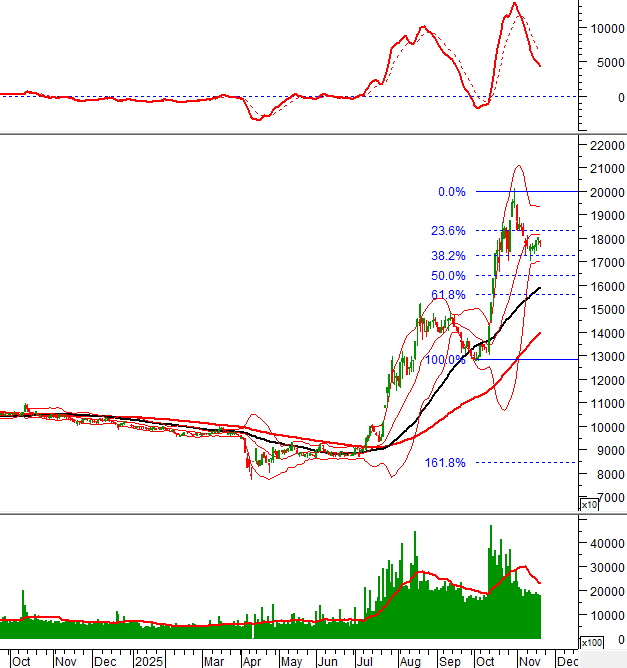Click the 38.2% Fibonacci retracement label

click(448, 256)
